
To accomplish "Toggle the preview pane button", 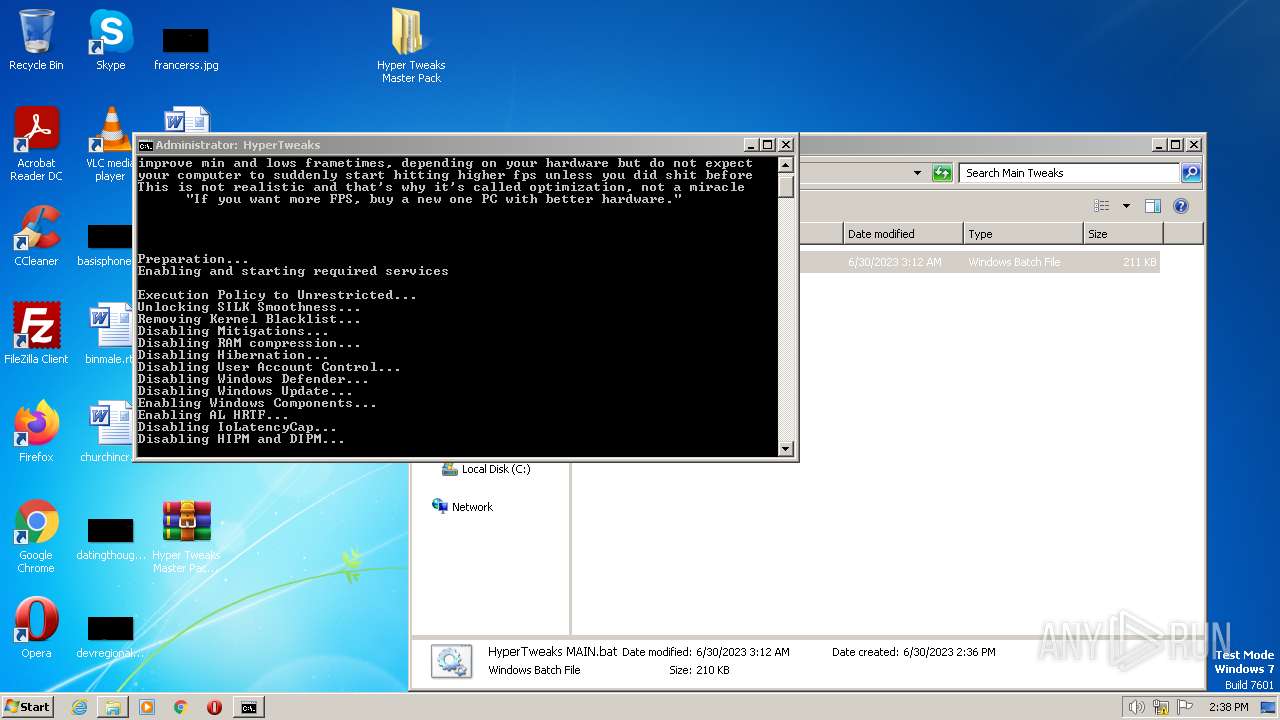I will coord(1152,206).
